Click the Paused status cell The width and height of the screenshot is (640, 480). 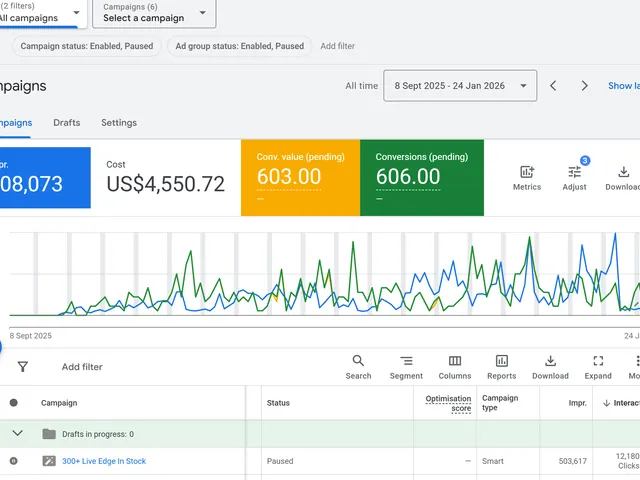280,461
